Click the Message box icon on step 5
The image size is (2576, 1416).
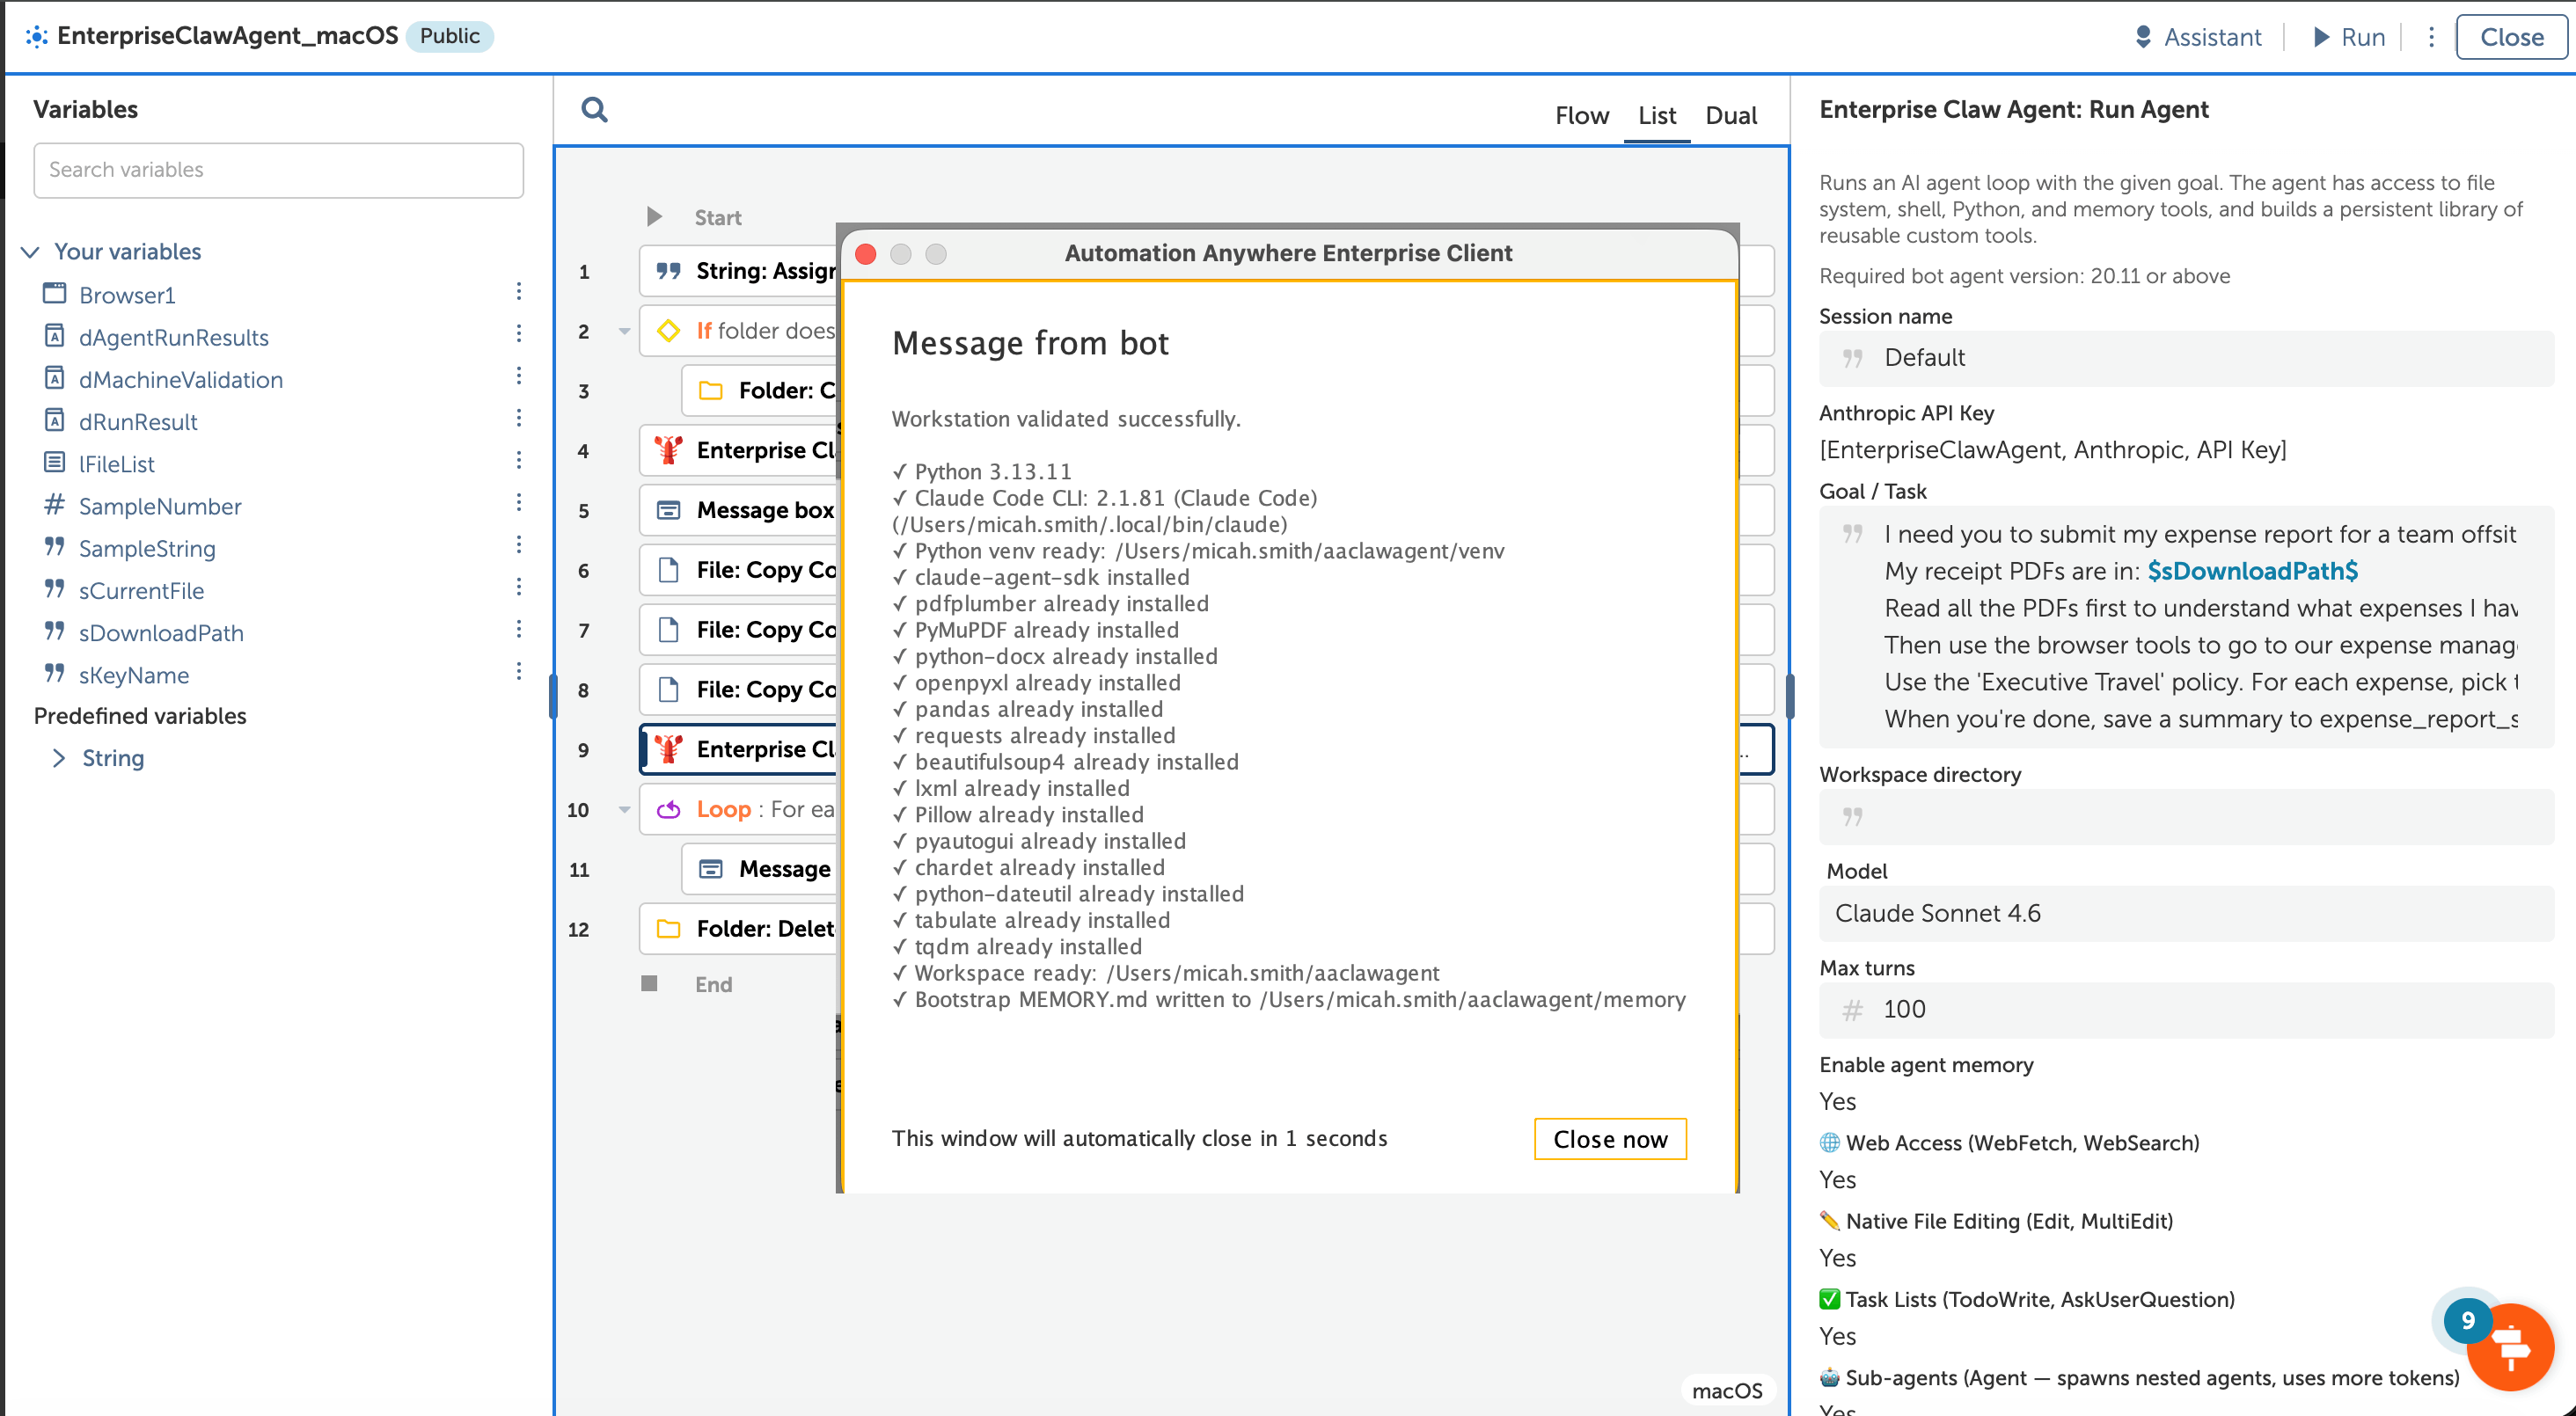point(668,510)
